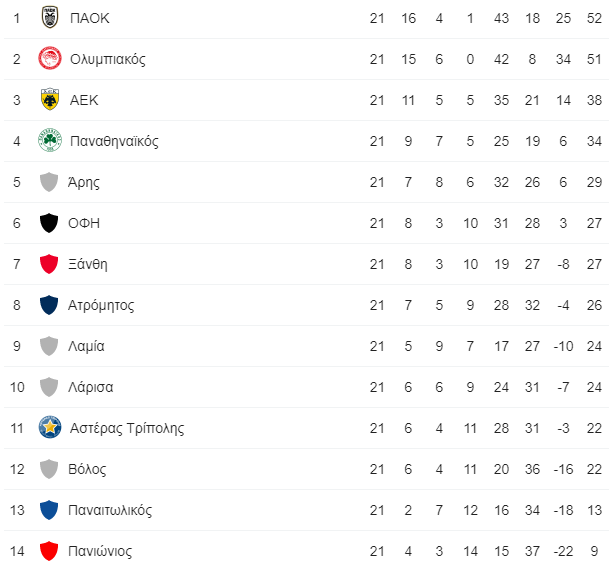Click the Παναθηναϊκός green shamrock logo
This screenshot has width=609, height=565.
[x=50, y=141]
